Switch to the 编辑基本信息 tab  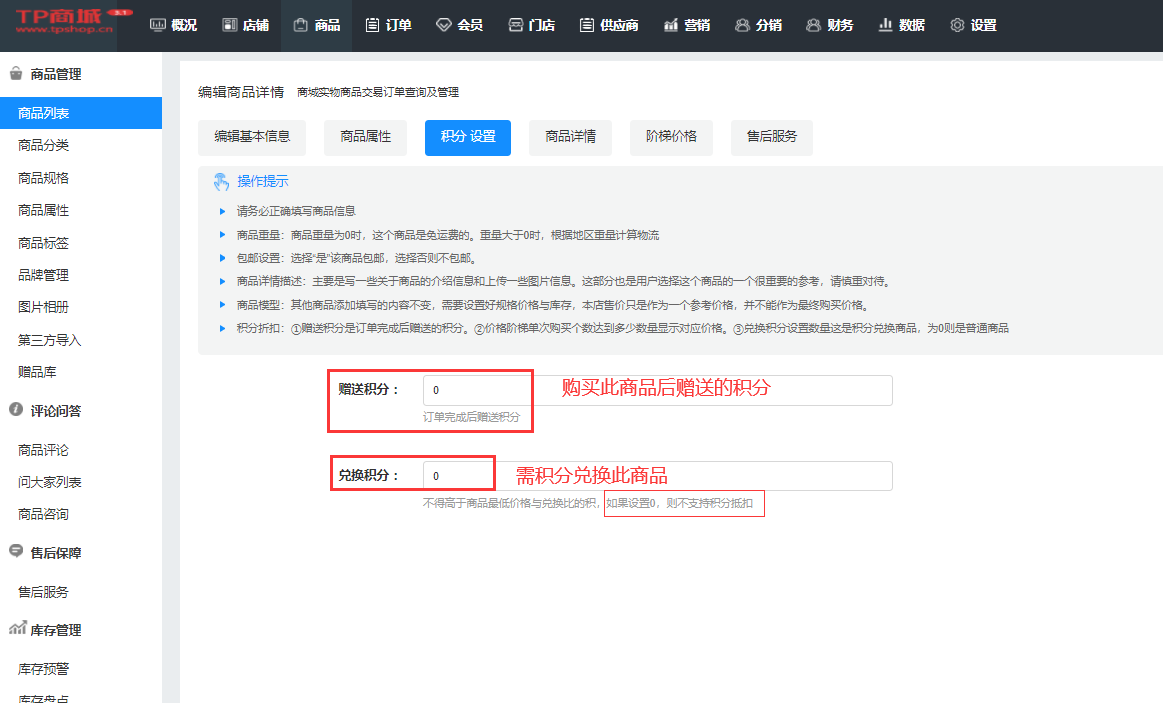click(252, 137)
